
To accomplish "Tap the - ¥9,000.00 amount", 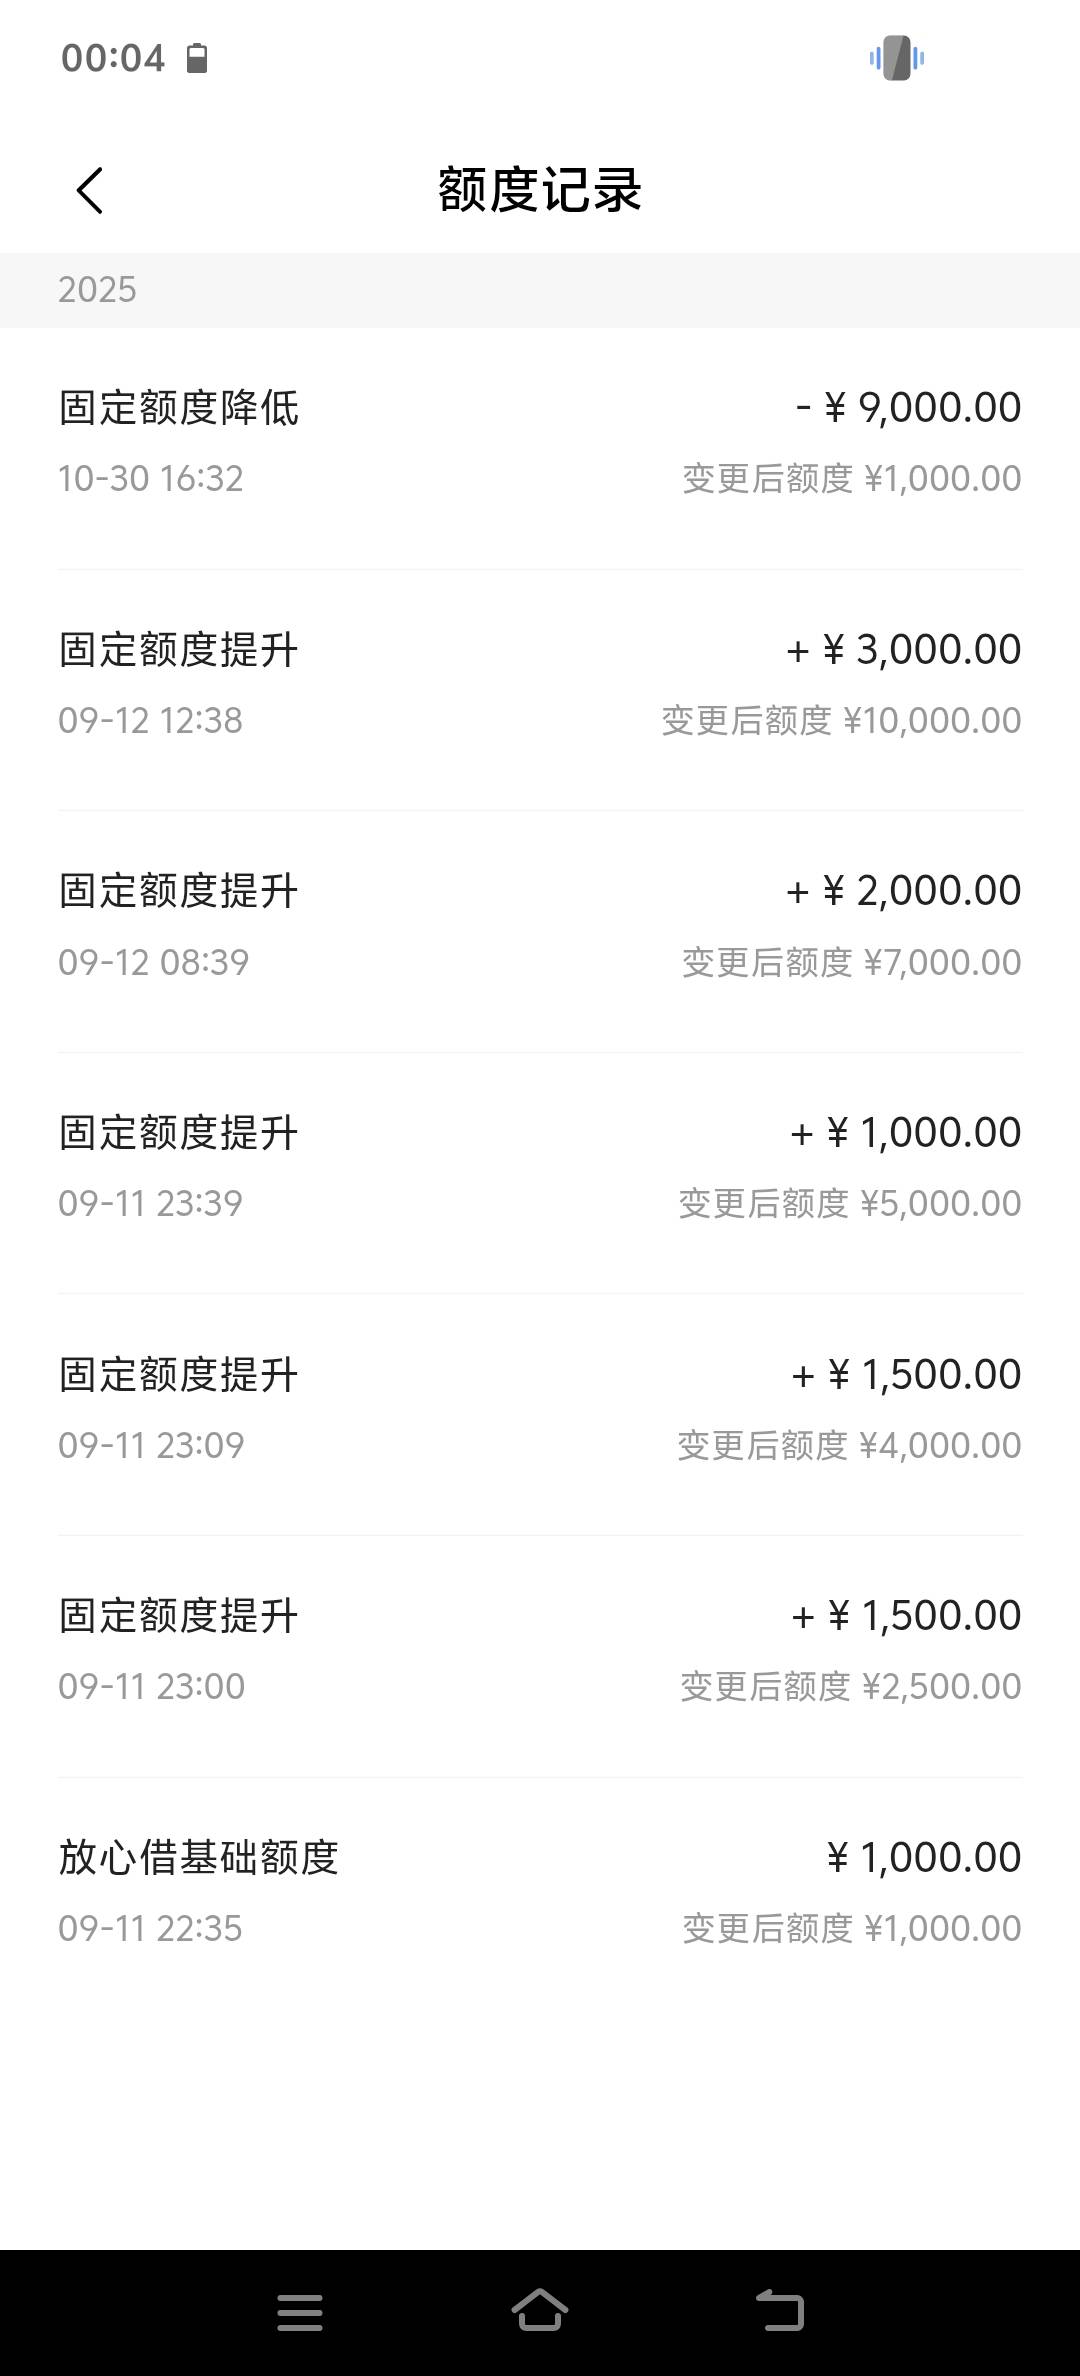I will (x=908, y=407).
